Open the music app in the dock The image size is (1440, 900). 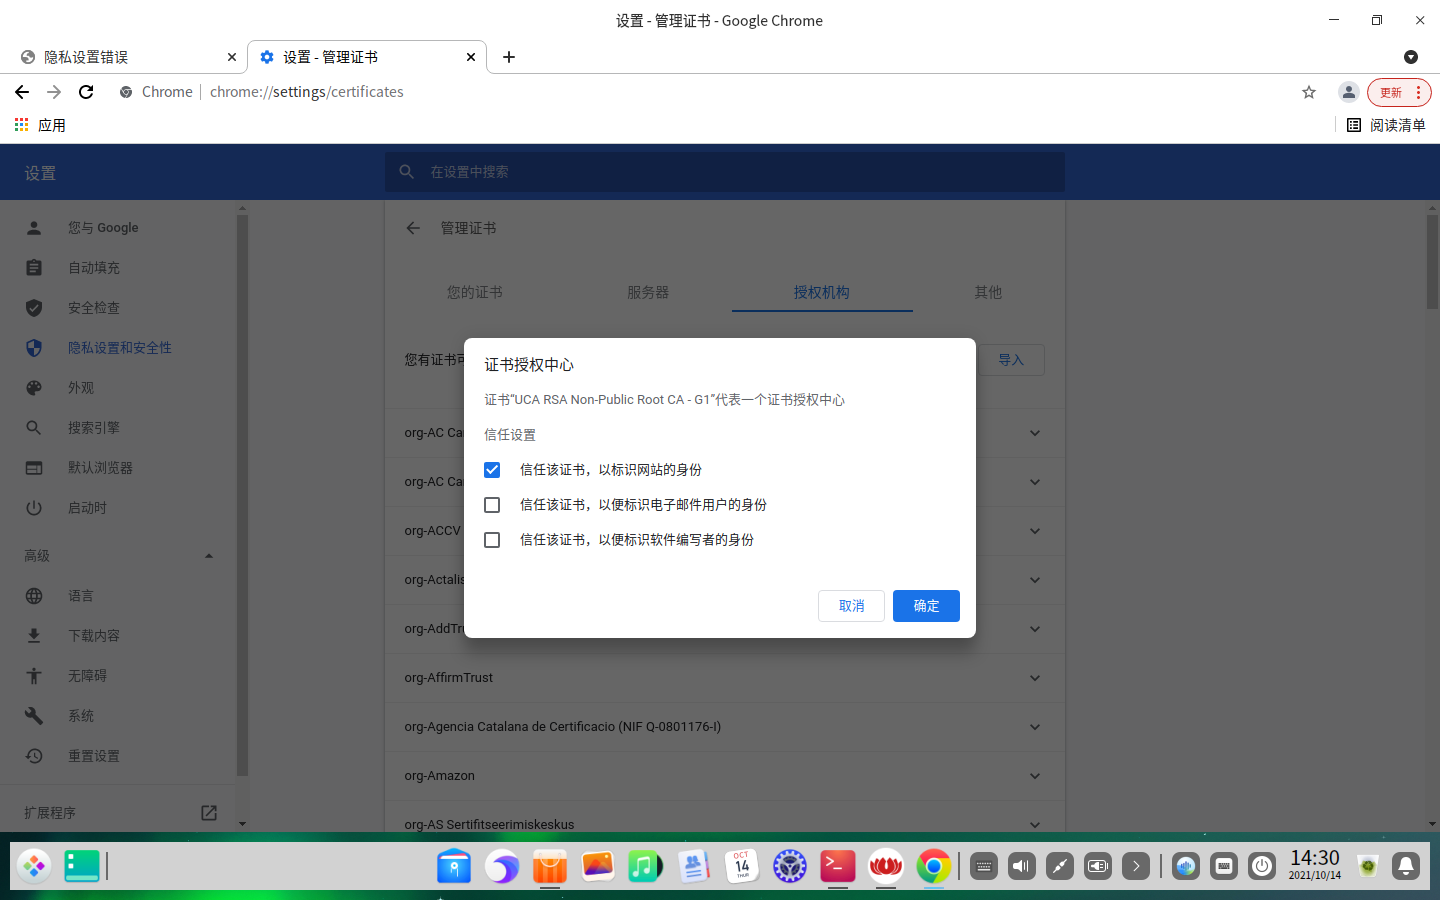pos(645,866)
